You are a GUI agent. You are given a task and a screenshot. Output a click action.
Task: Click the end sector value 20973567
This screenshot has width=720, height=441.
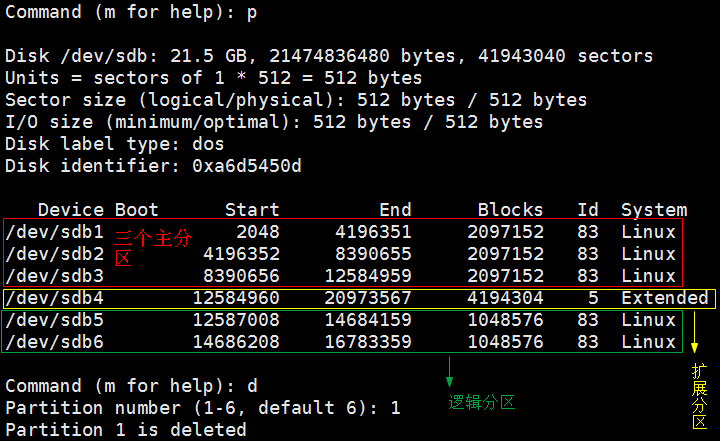368,298
